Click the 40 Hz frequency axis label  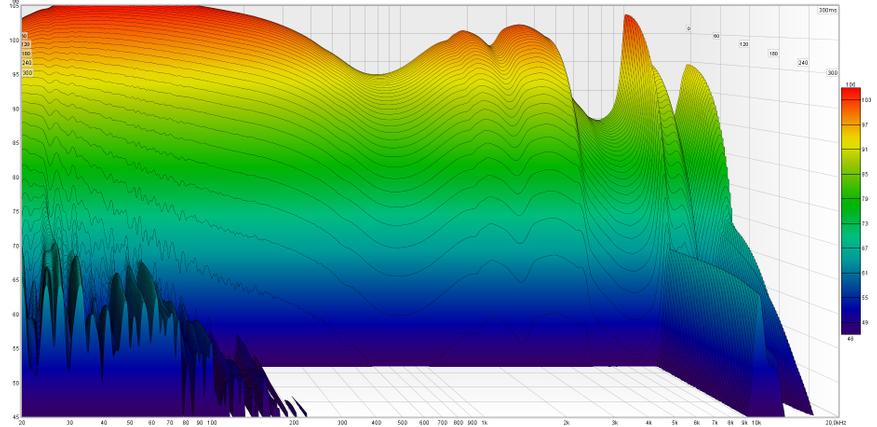[x=103, y=421]
